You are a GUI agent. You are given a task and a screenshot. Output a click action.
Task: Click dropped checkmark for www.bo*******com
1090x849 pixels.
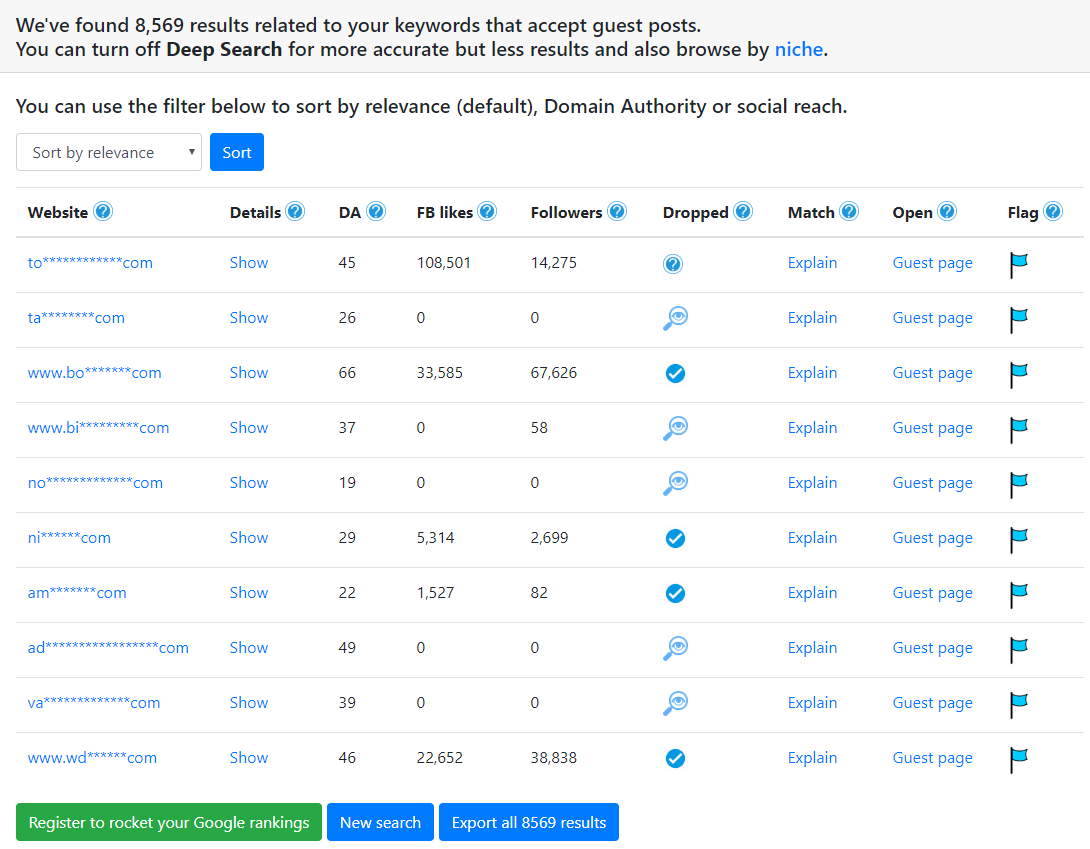675,373
